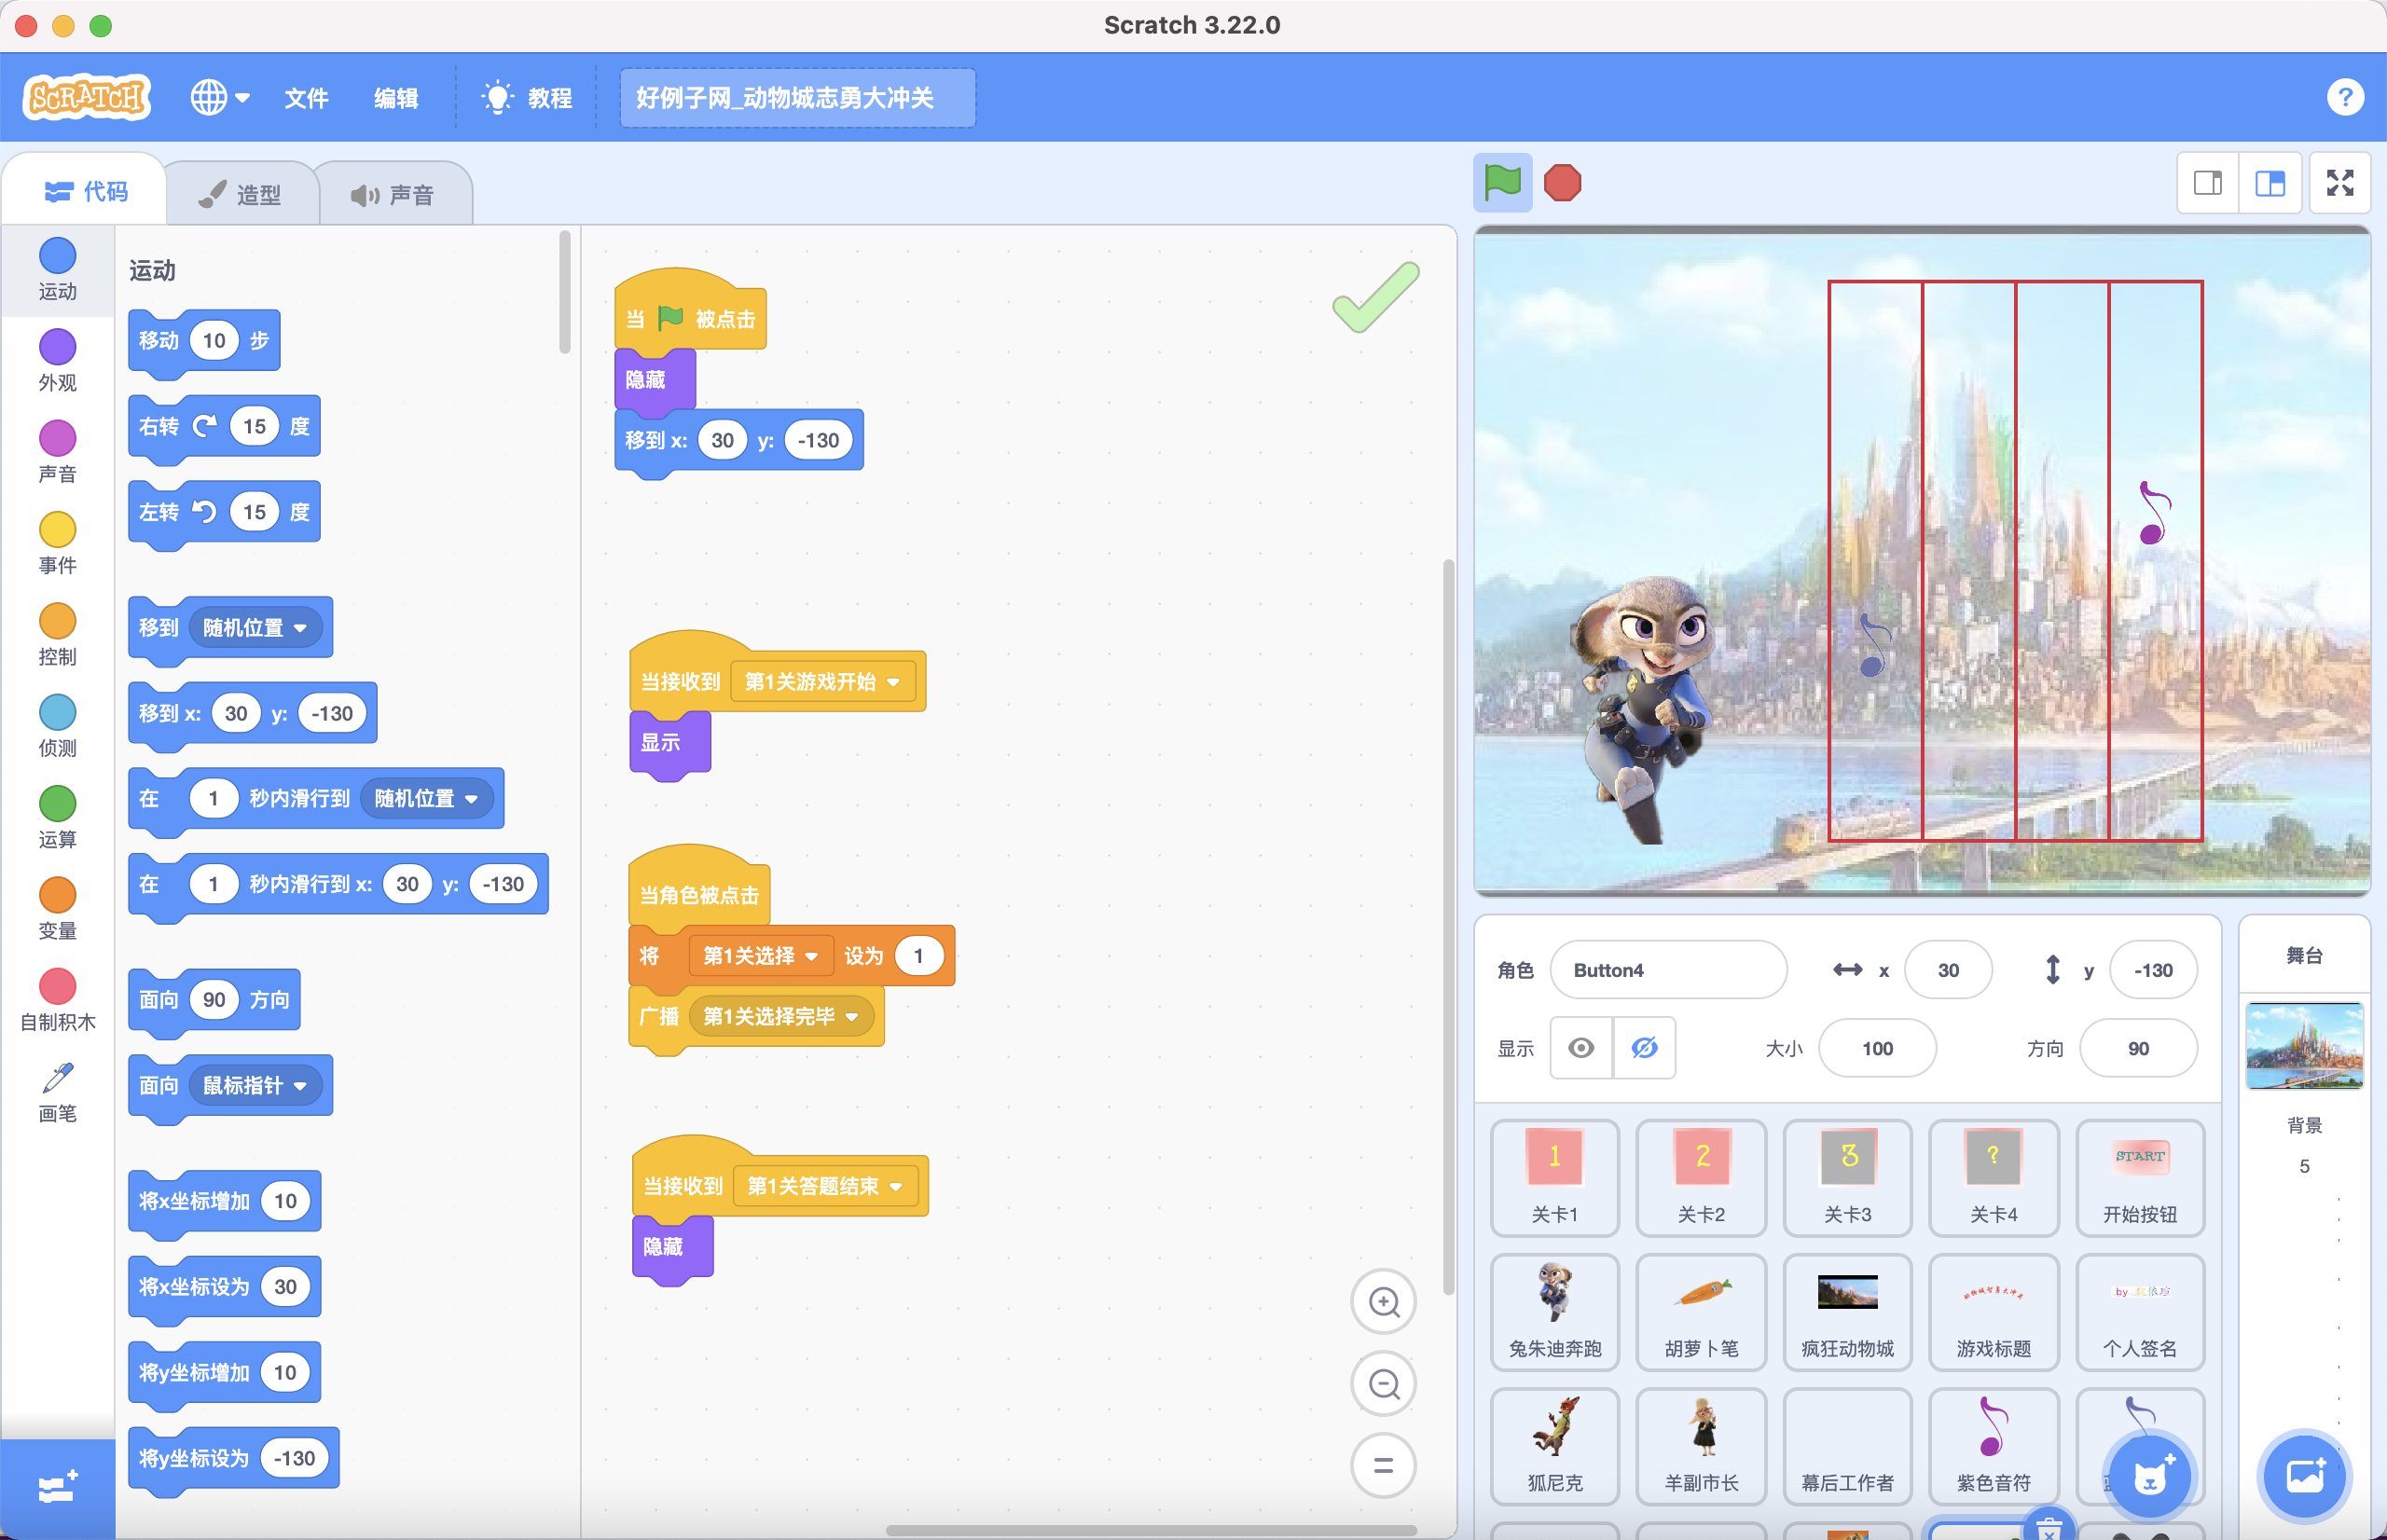Expand 随机位置 dropdown in glide block
The width and height of the screenshot is (2387, 1540).
point(425,798)
